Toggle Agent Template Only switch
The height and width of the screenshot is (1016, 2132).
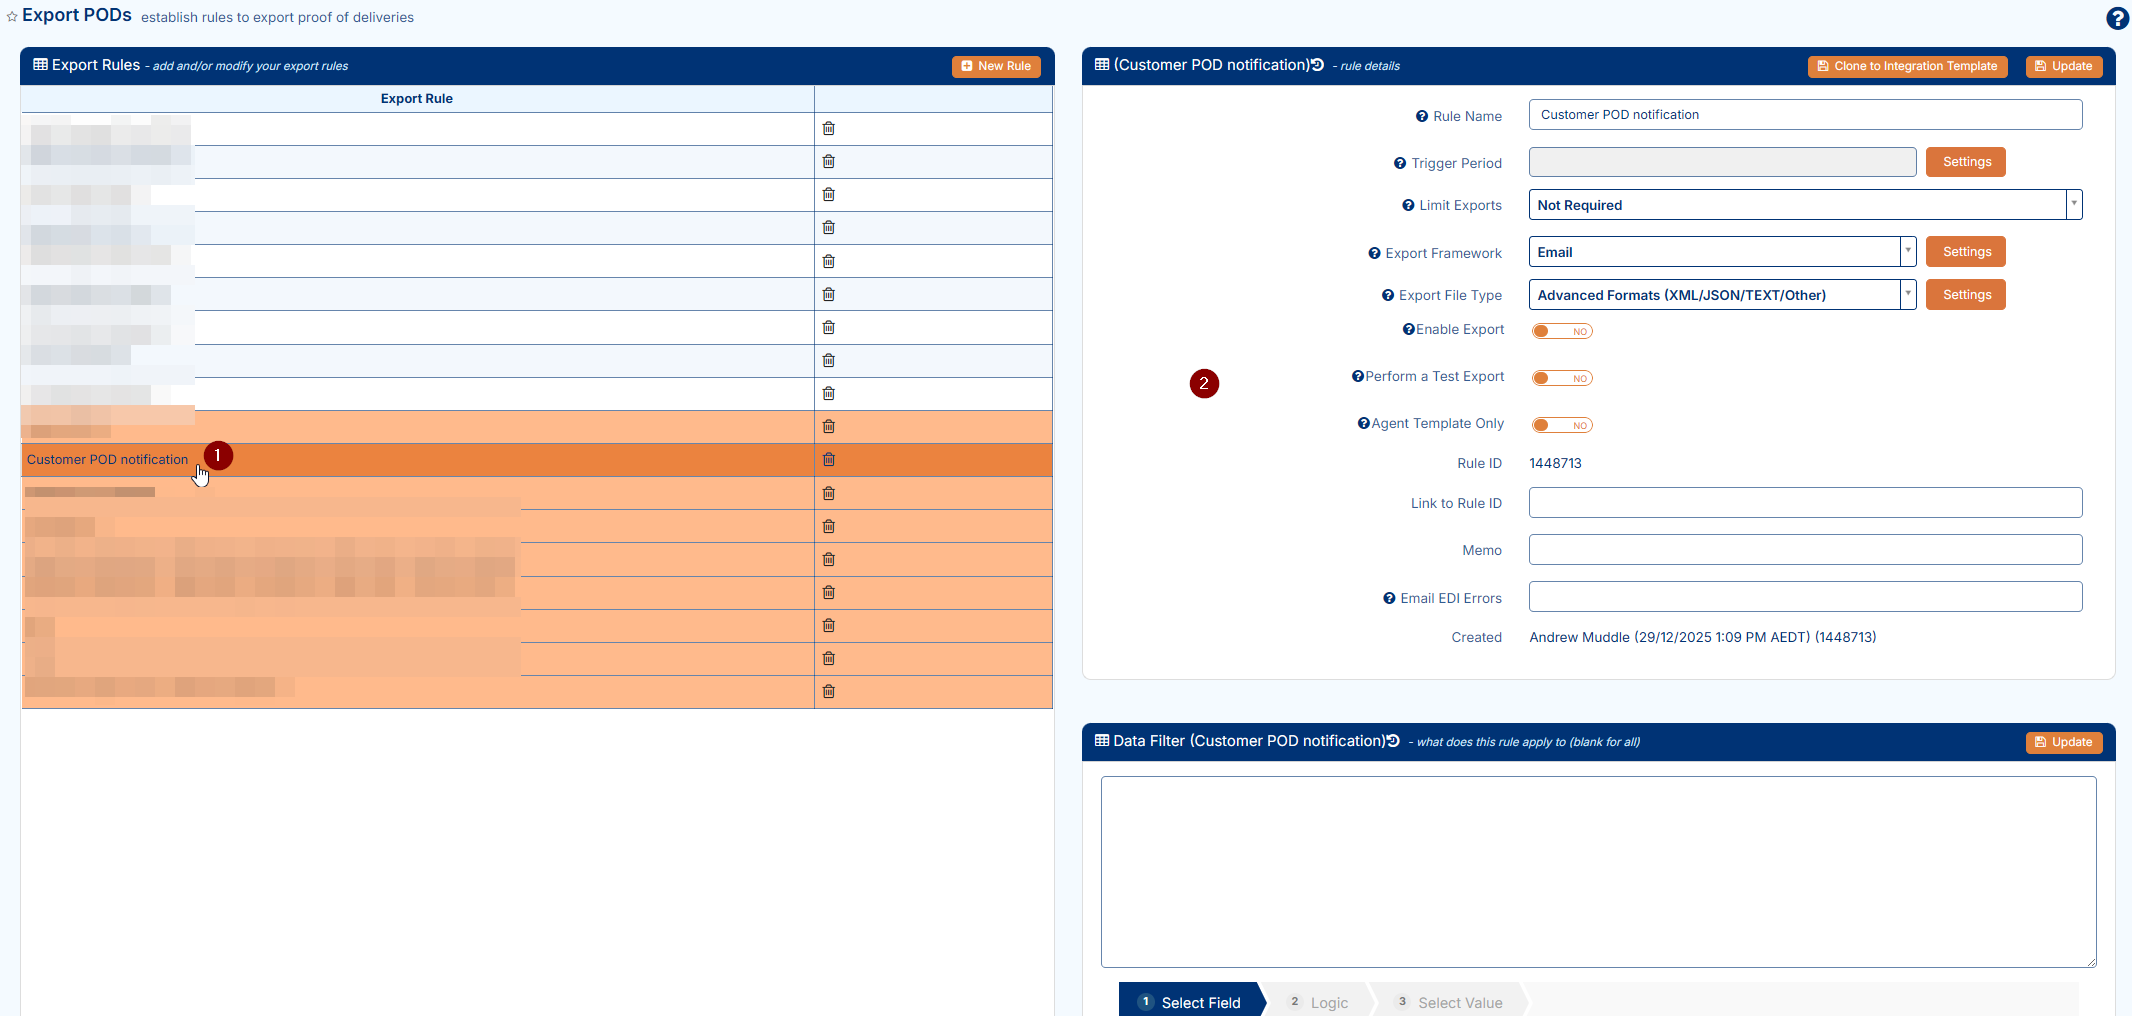point(1561,425)
